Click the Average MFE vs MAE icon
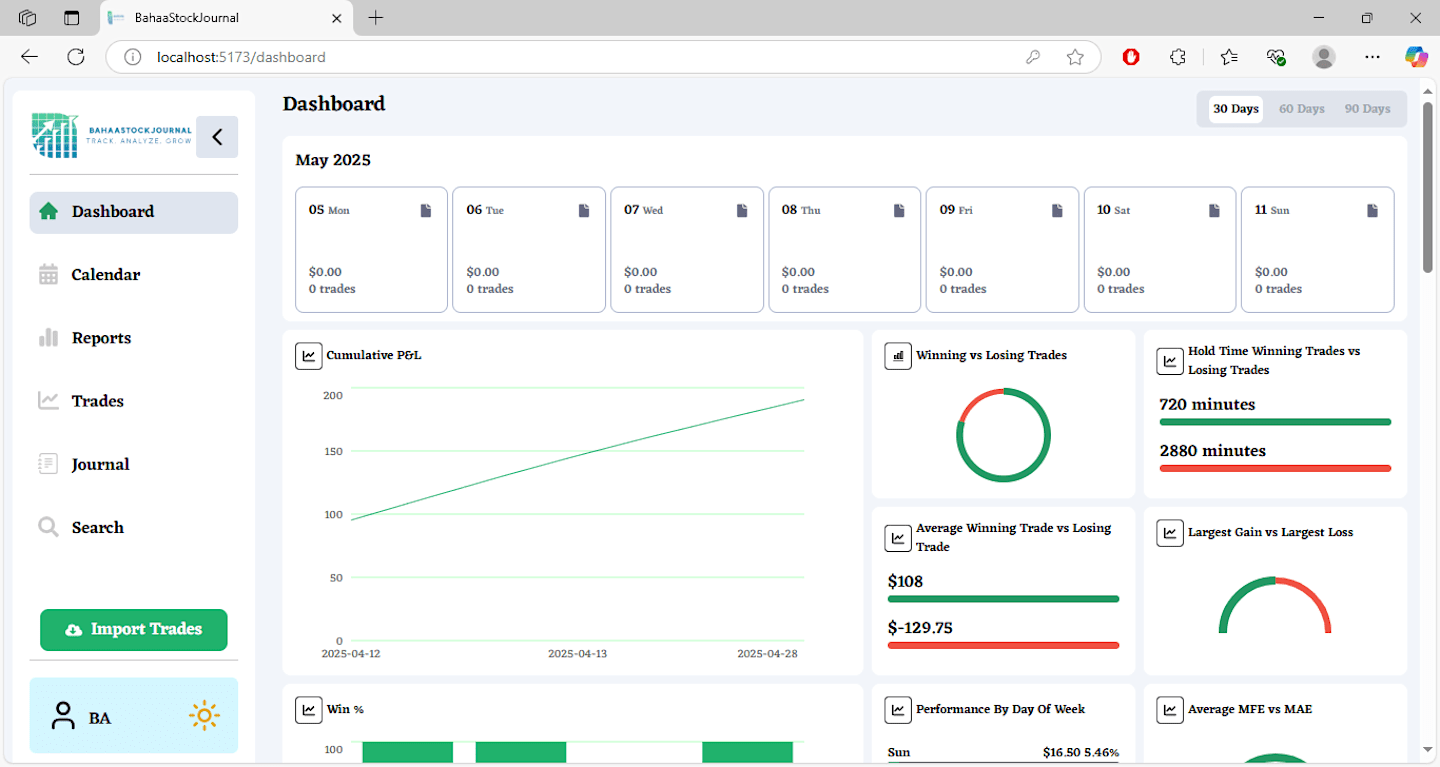 pyautogui.click(x=1170, y=709)
